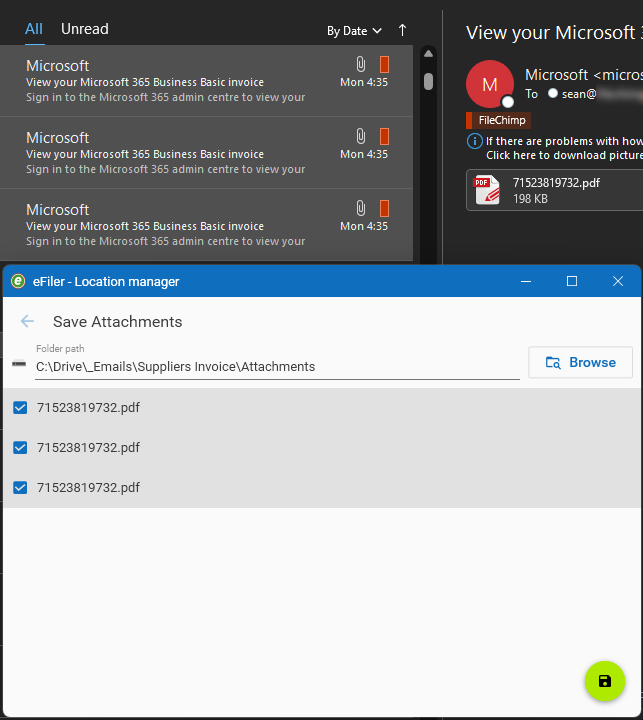Click the 'Click here to download pictures' notice
The height and width of the screenshot is (720, 643).
click(x=564, y=155)
